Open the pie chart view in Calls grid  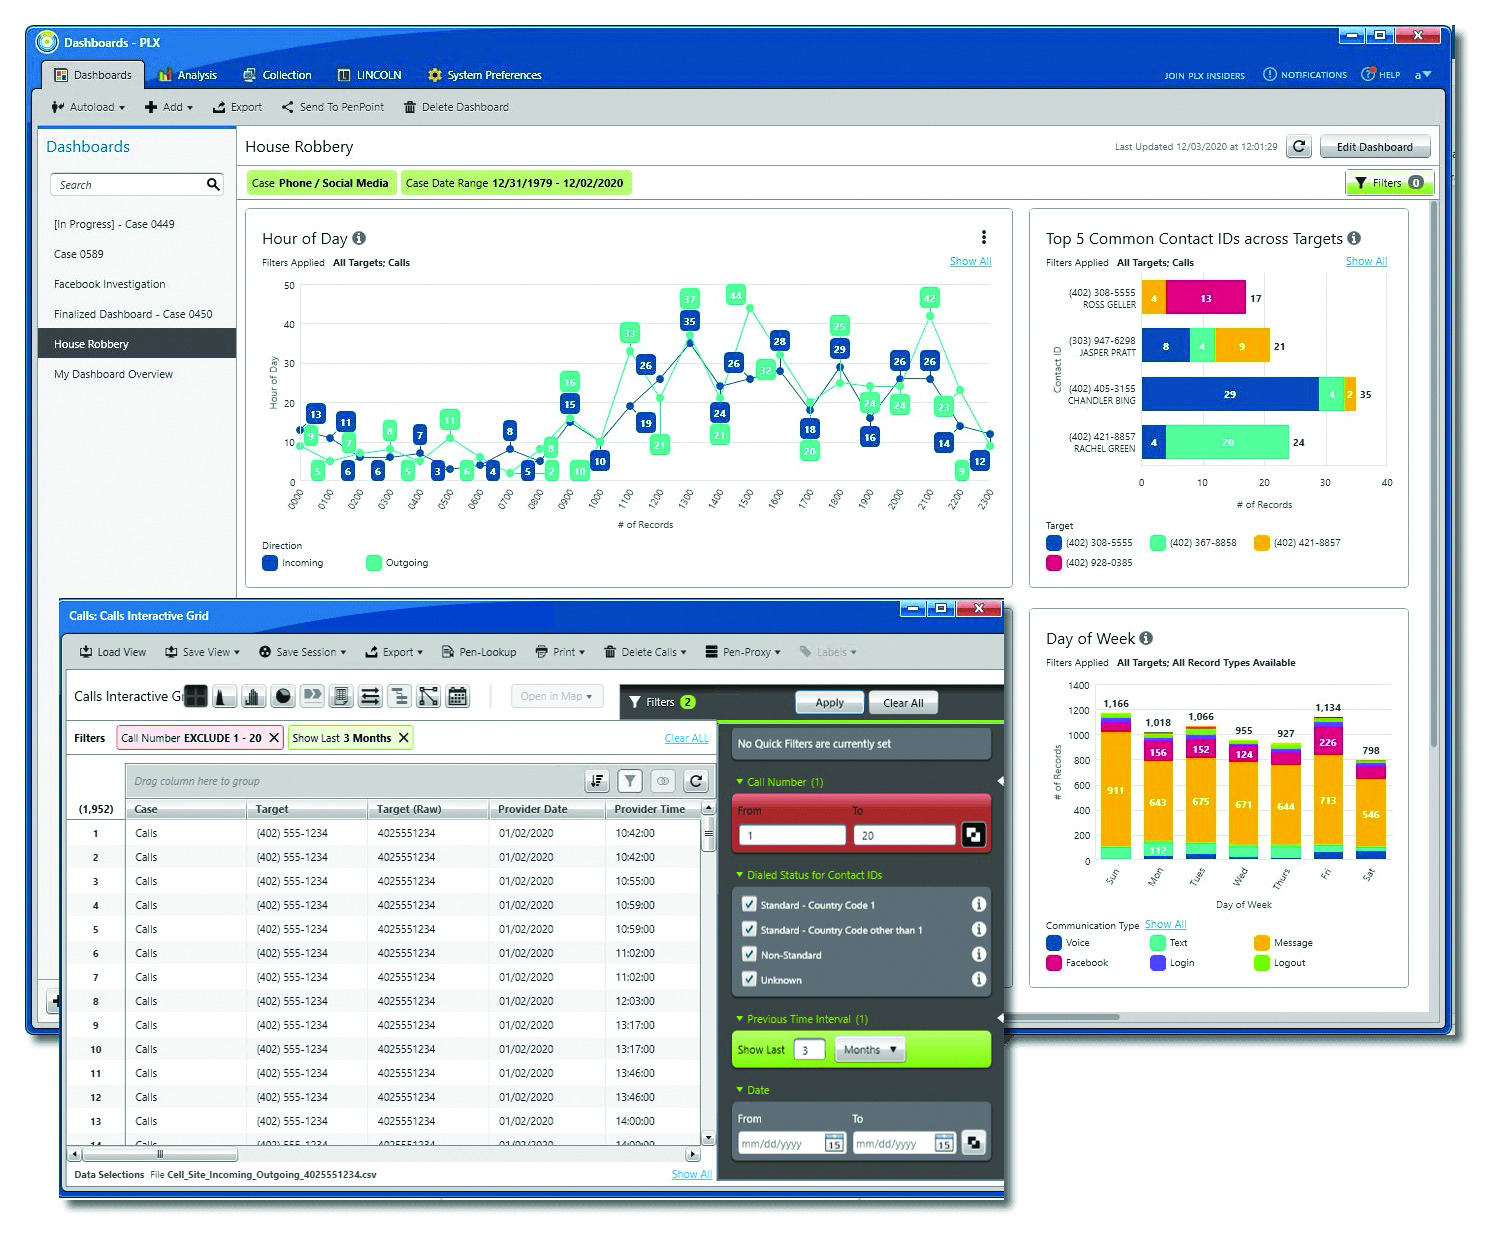click(283, 696)
